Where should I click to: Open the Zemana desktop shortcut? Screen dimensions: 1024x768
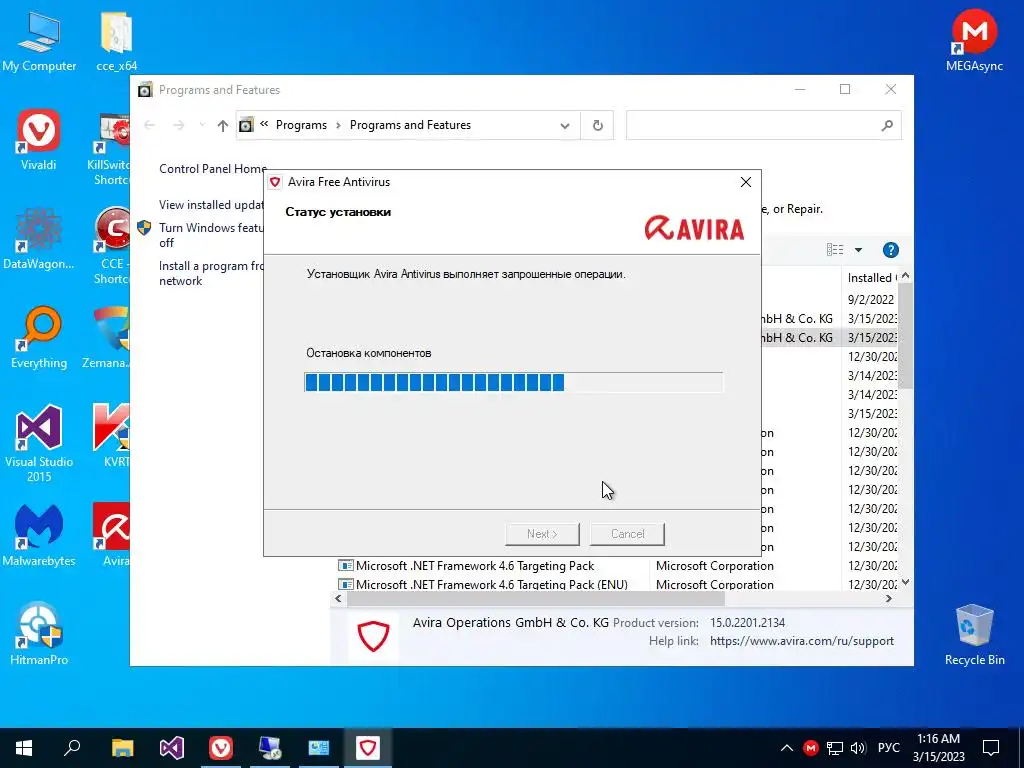coord(108,338)
